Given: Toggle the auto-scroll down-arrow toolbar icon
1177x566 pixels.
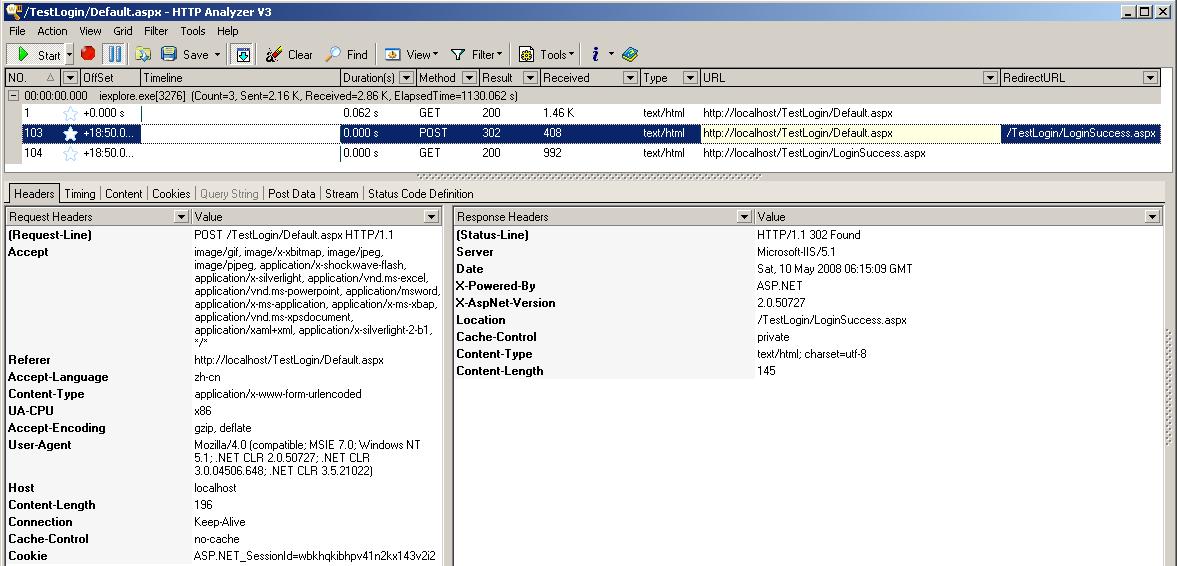Looking at the screenshot, I should point(243,54).
